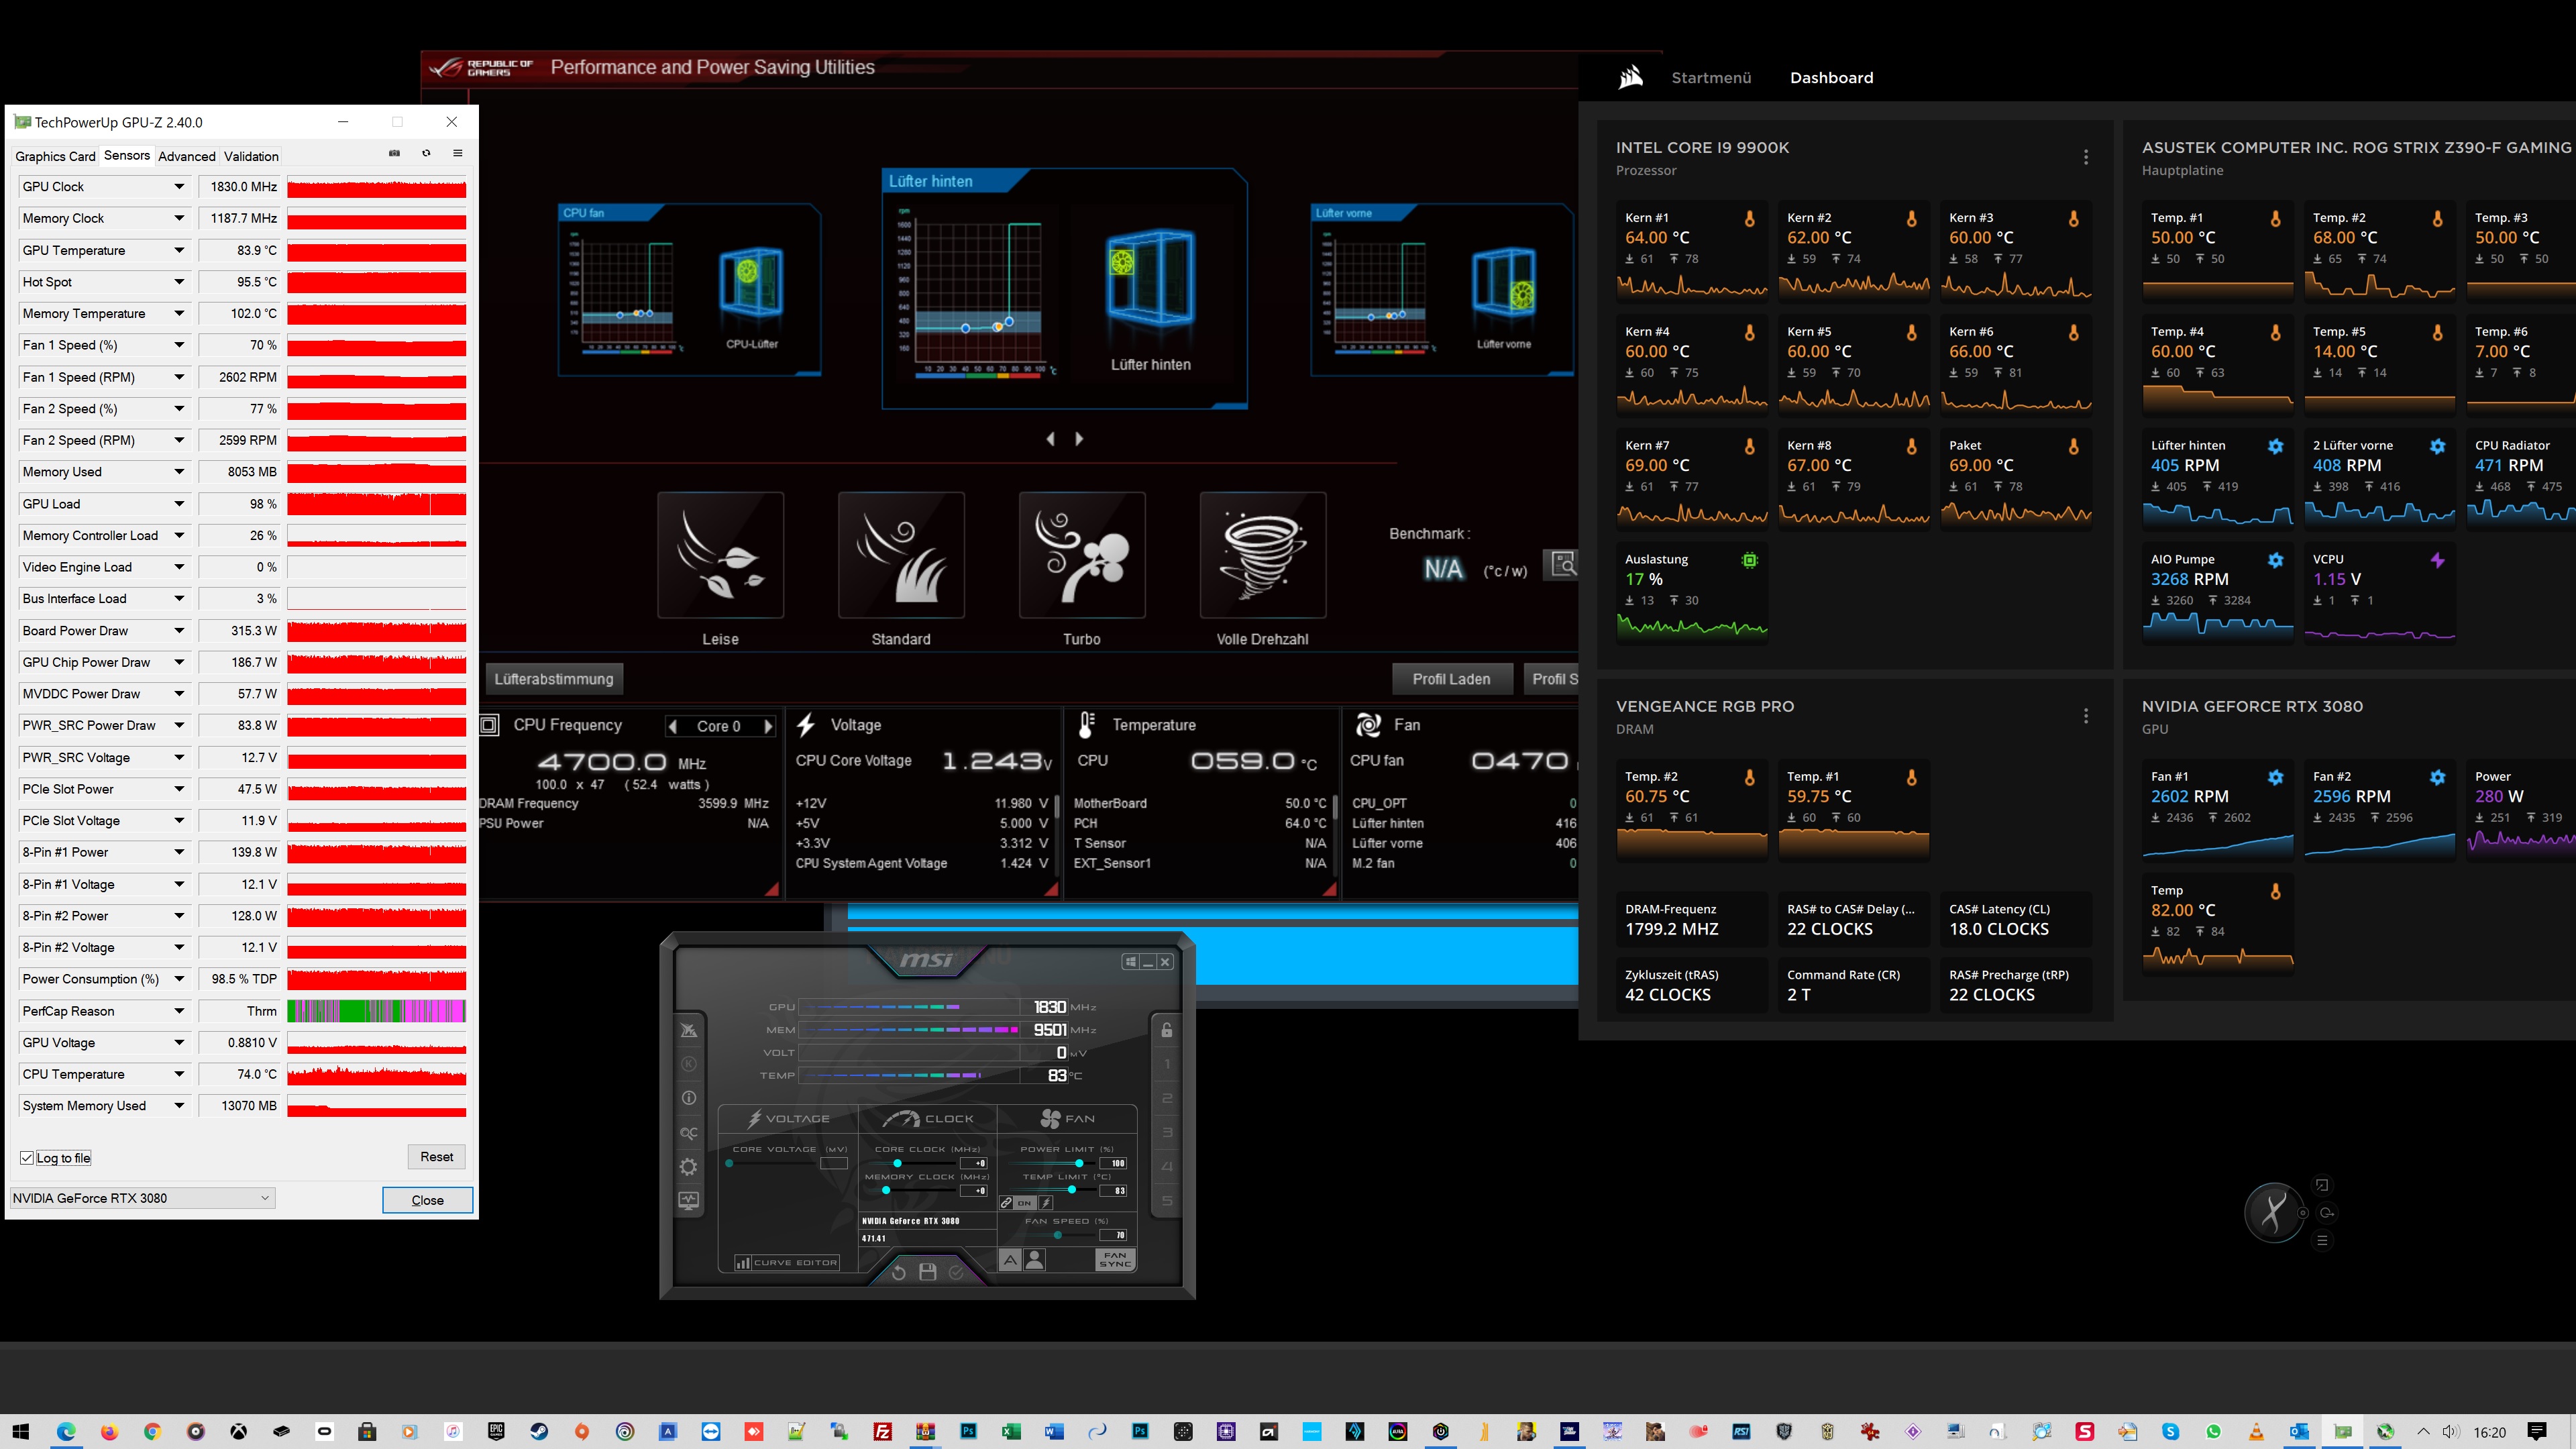Open the Afterburner hardware monitor icon
2576x1449 pixels.
click(x=689, y=1201)
